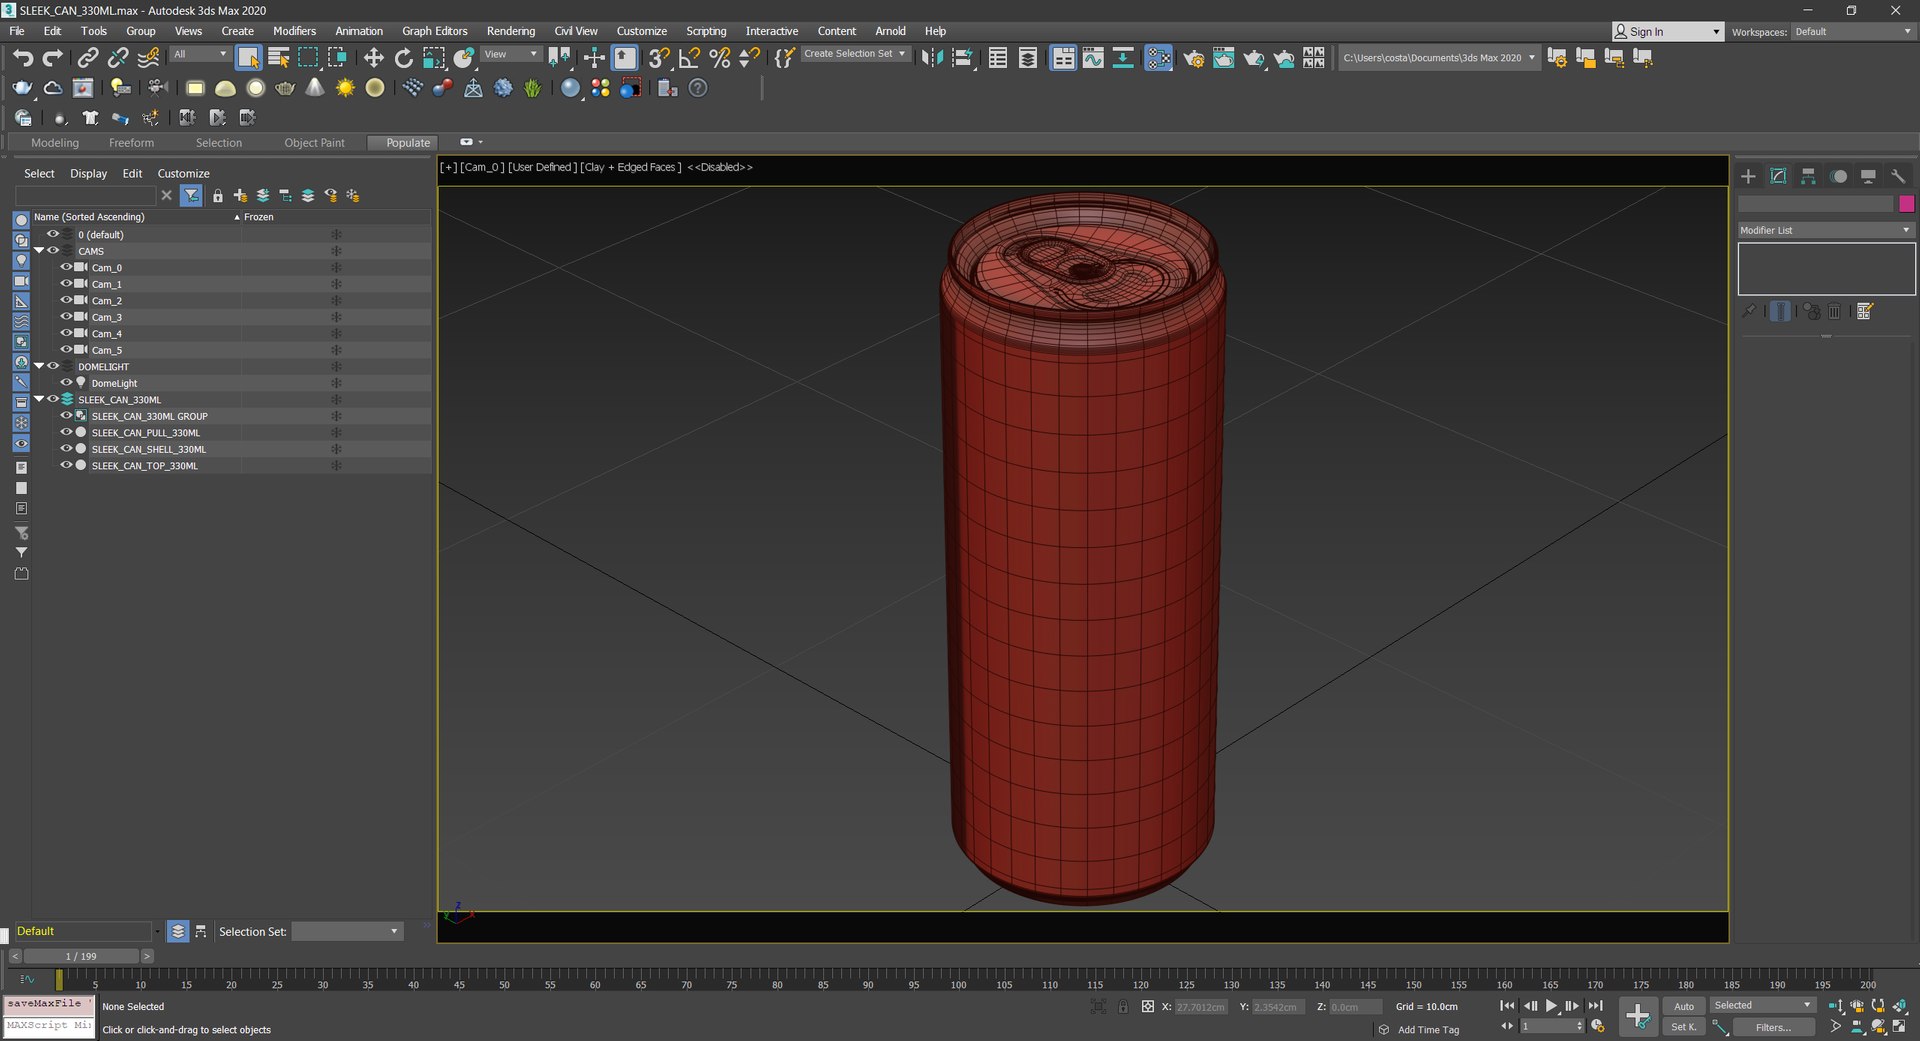This screenshot has width=1920, height=1041.
Task: Open the Utilities wrench panel tab
Action: click(1898, 176)
